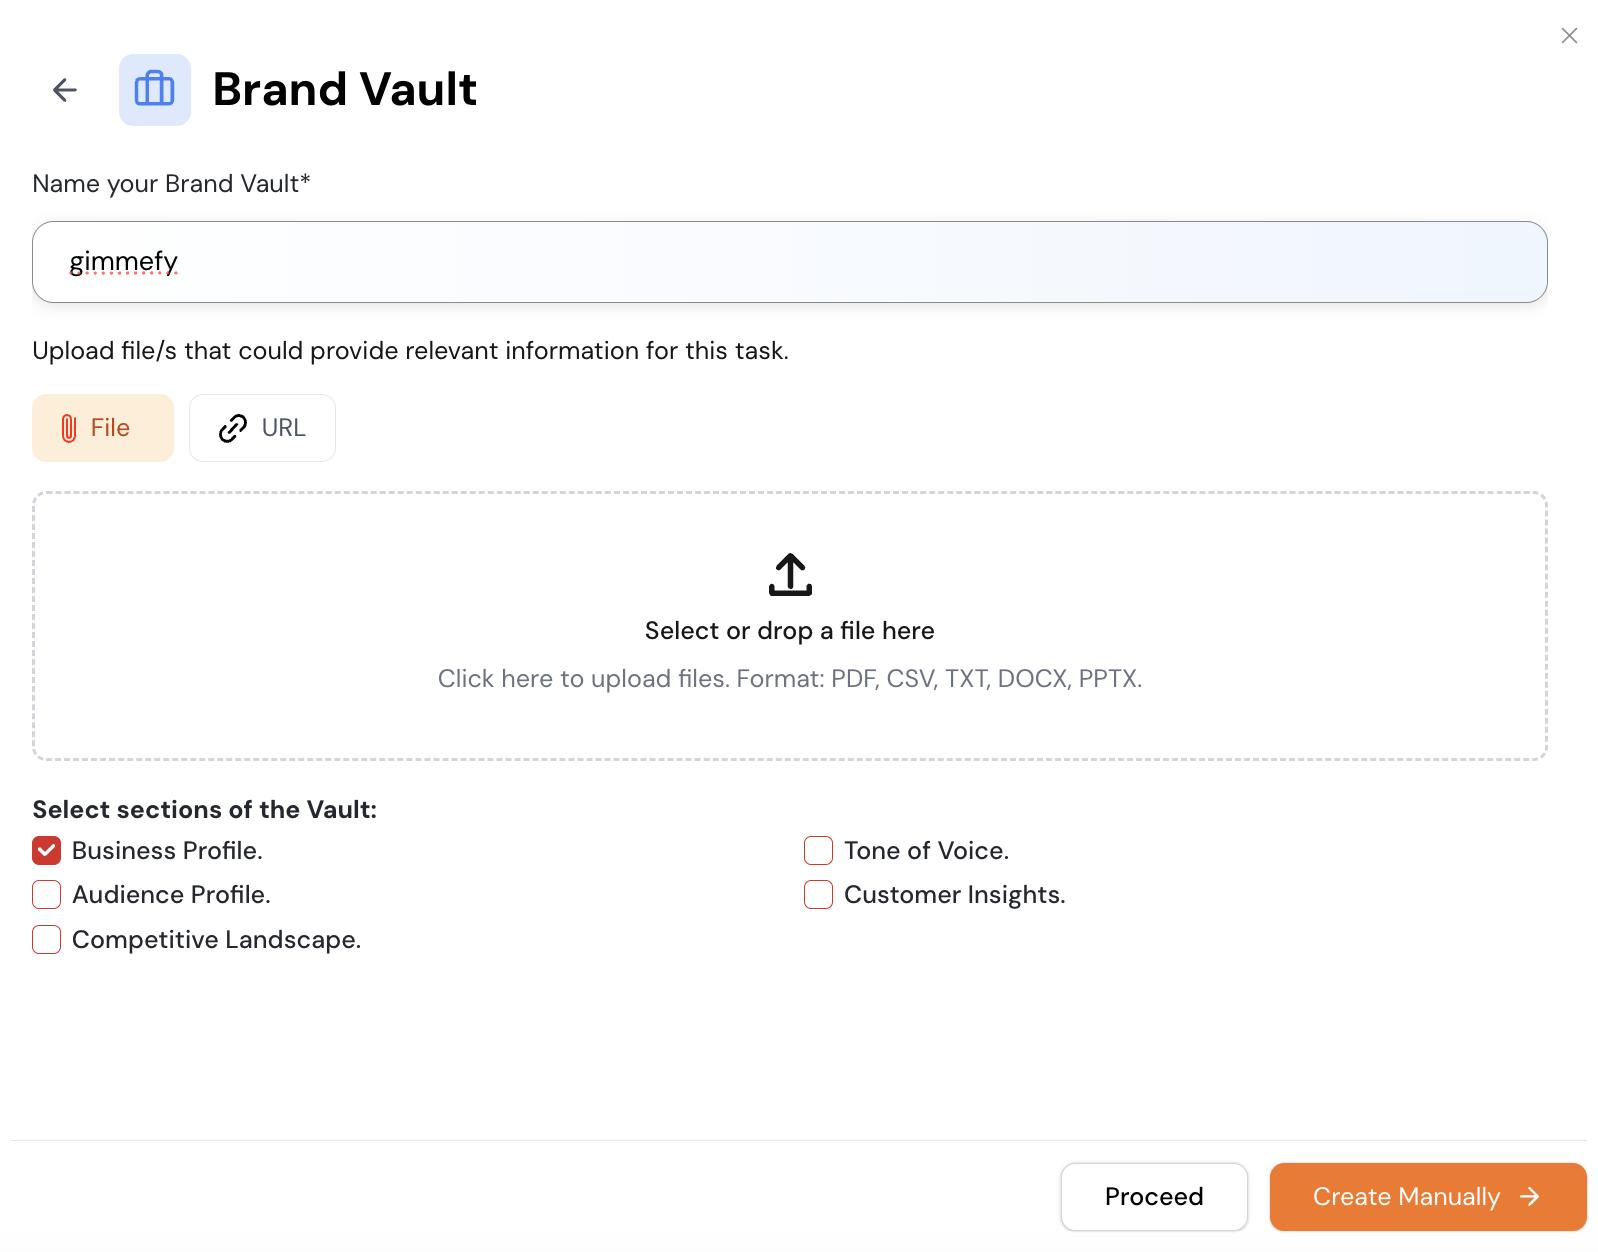Click the Business Profile label text
Viewport: 1598px width, 1252px height.
tap(167, 851)
